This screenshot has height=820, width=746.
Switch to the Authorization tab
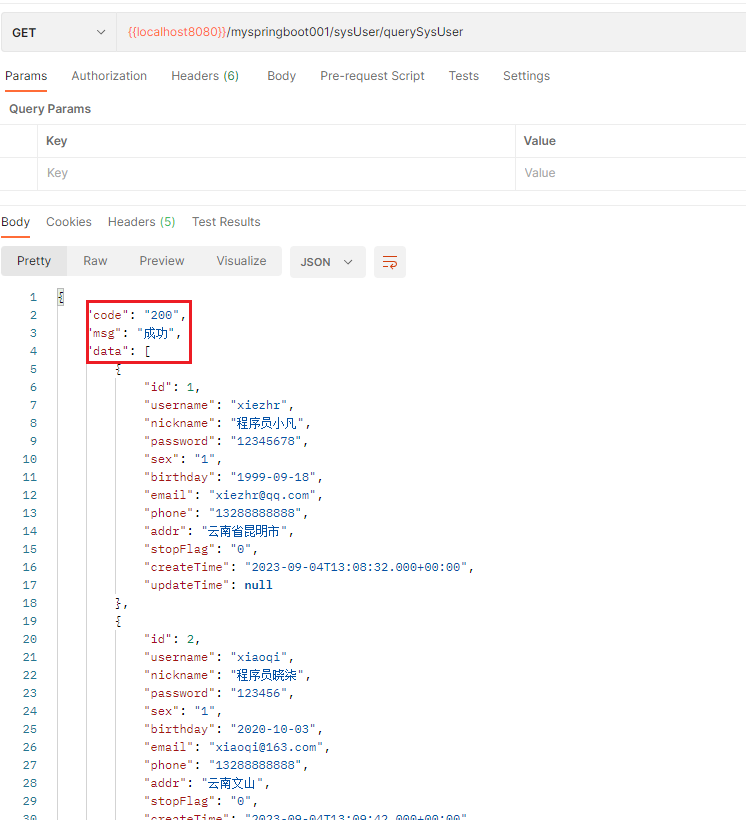109,76
